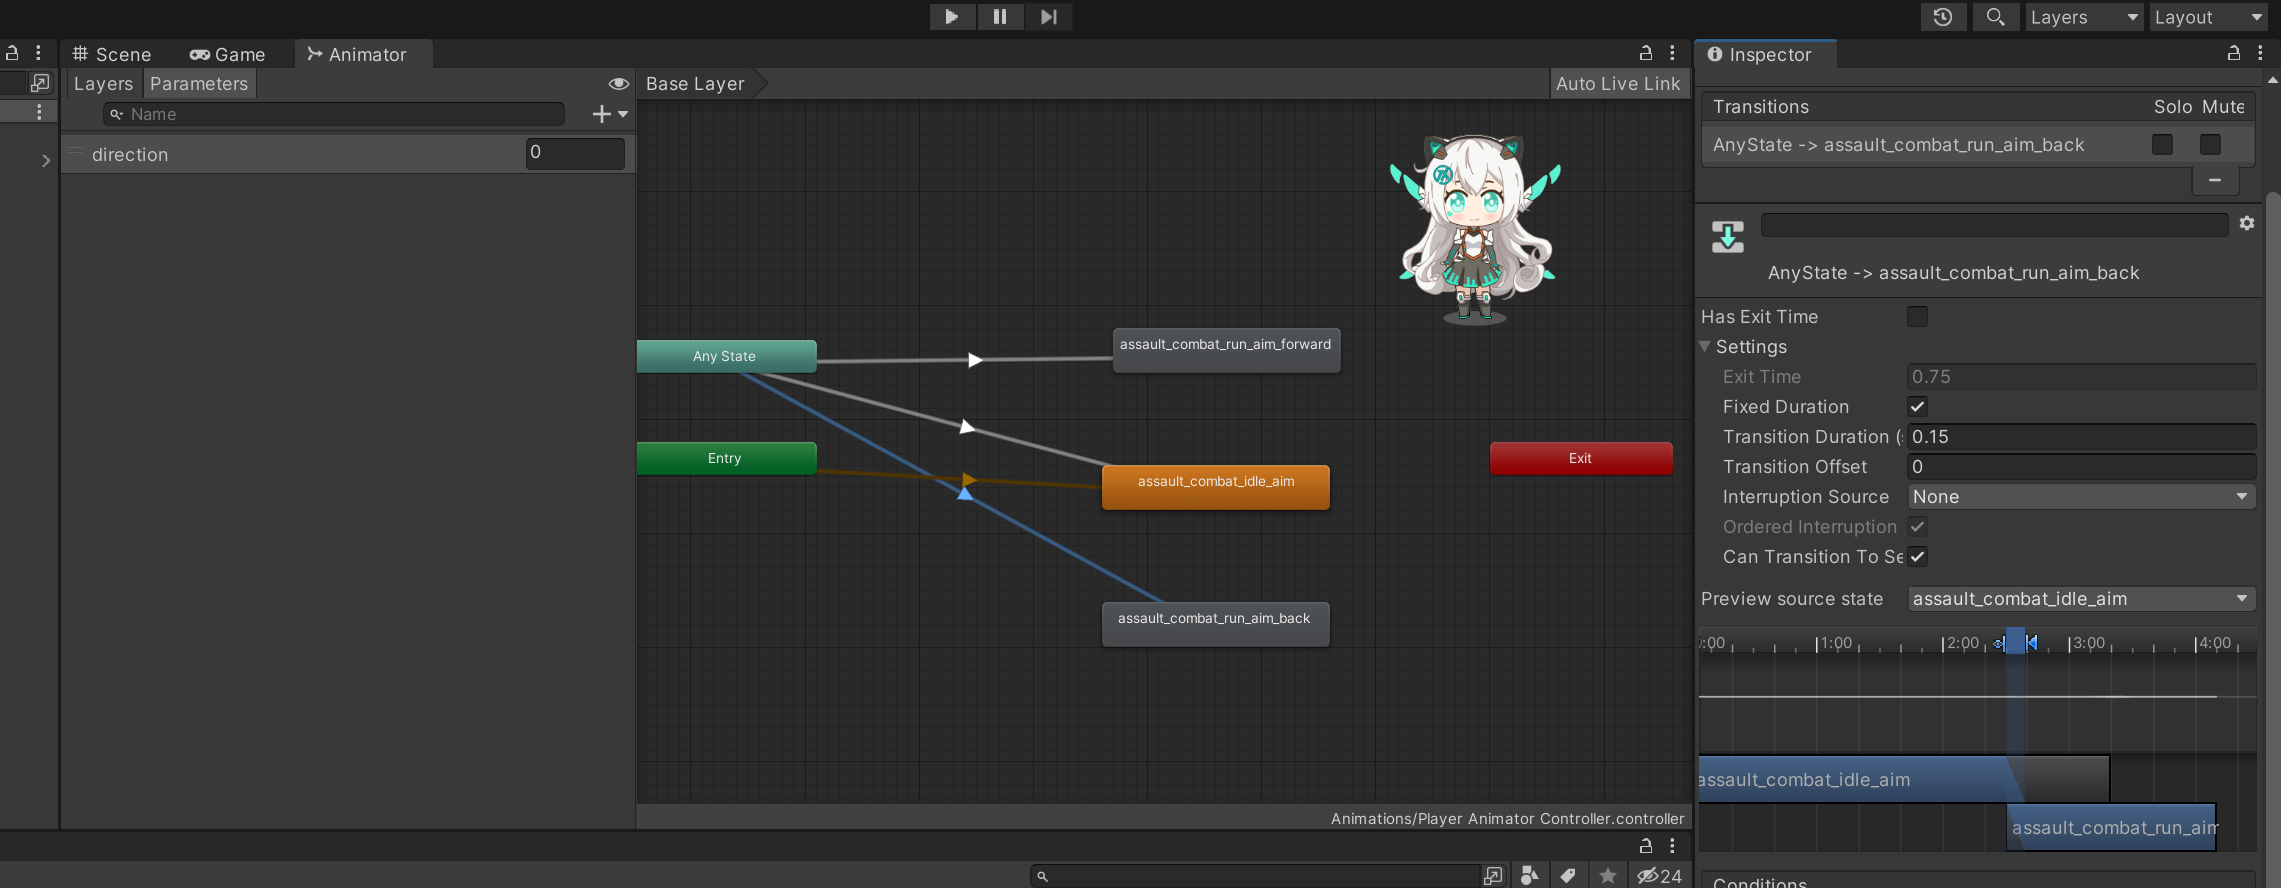Open the Preview source state dropdown

point(2081,599)
